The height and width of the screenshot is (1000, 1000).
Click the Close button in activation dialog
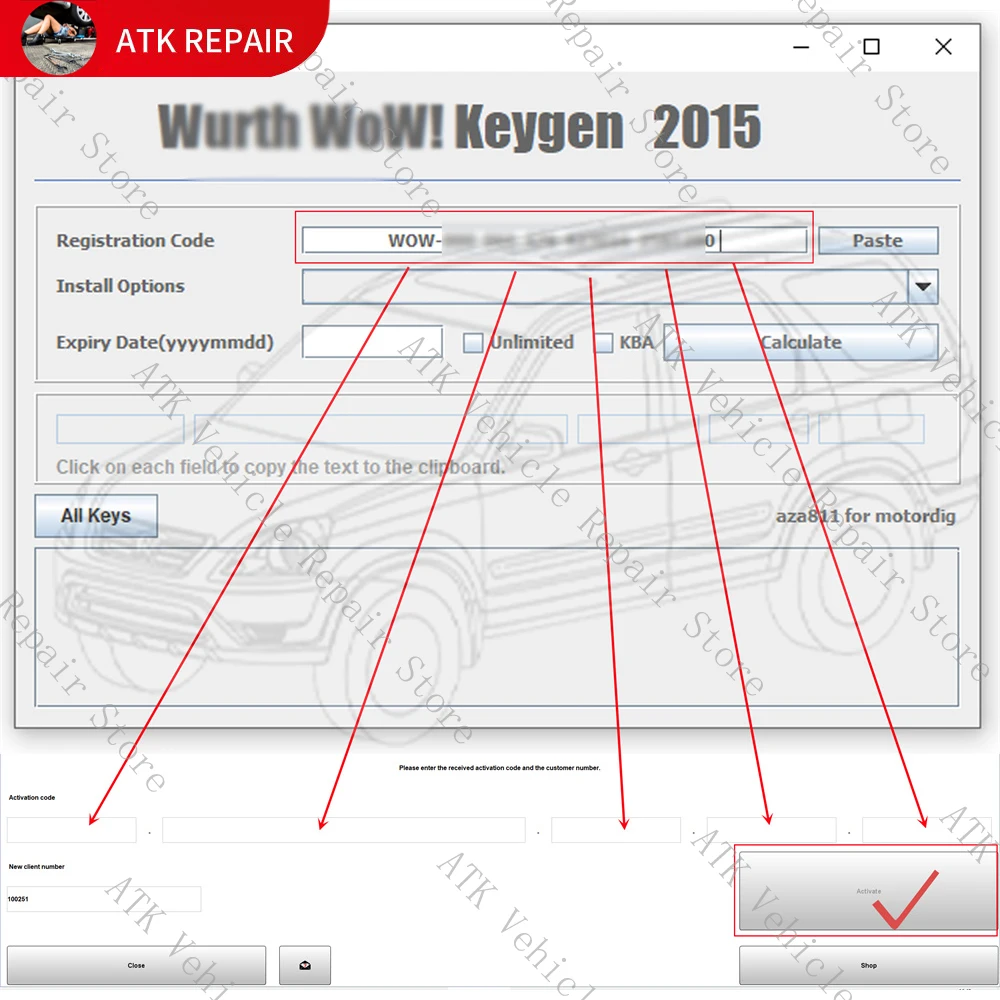[x=136, y=965]
